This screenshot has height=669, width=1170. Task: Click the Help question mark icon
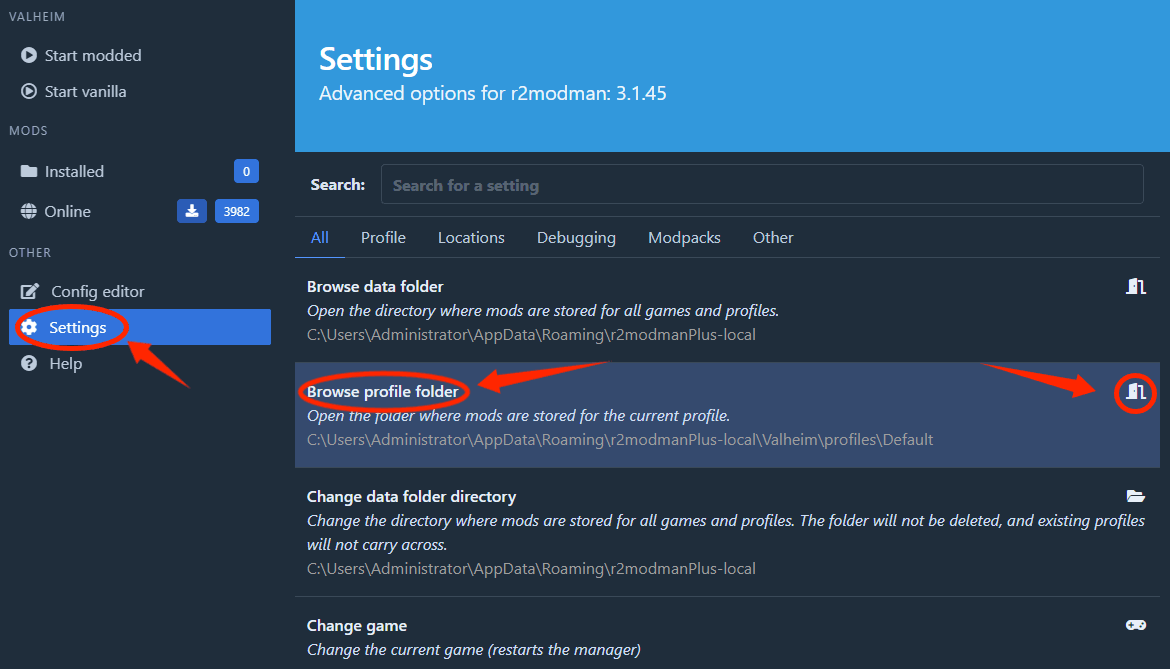(29, 363)
